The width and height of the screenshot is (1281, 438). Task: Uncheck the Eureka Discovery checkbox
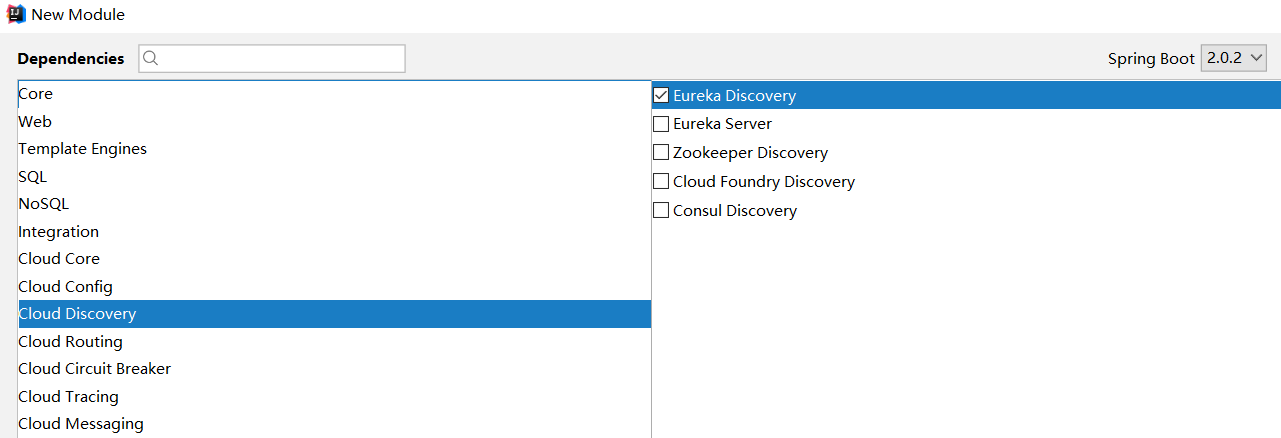661,96
